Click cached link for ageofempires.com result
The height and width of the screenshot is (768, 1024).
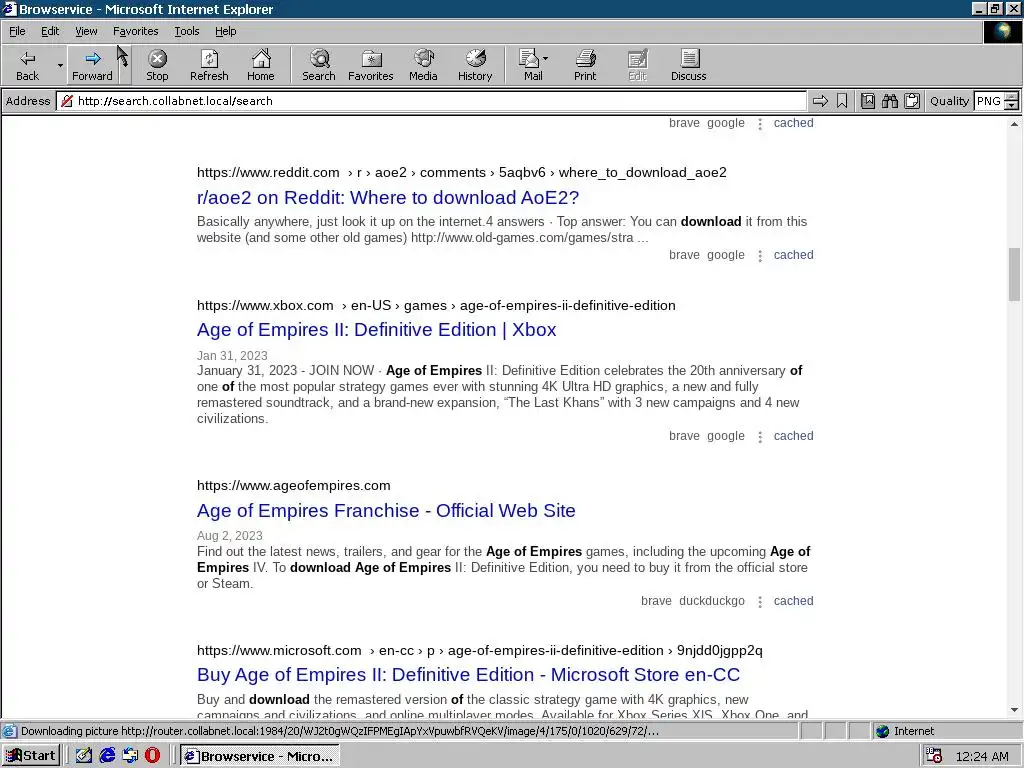tap(793, 601)
